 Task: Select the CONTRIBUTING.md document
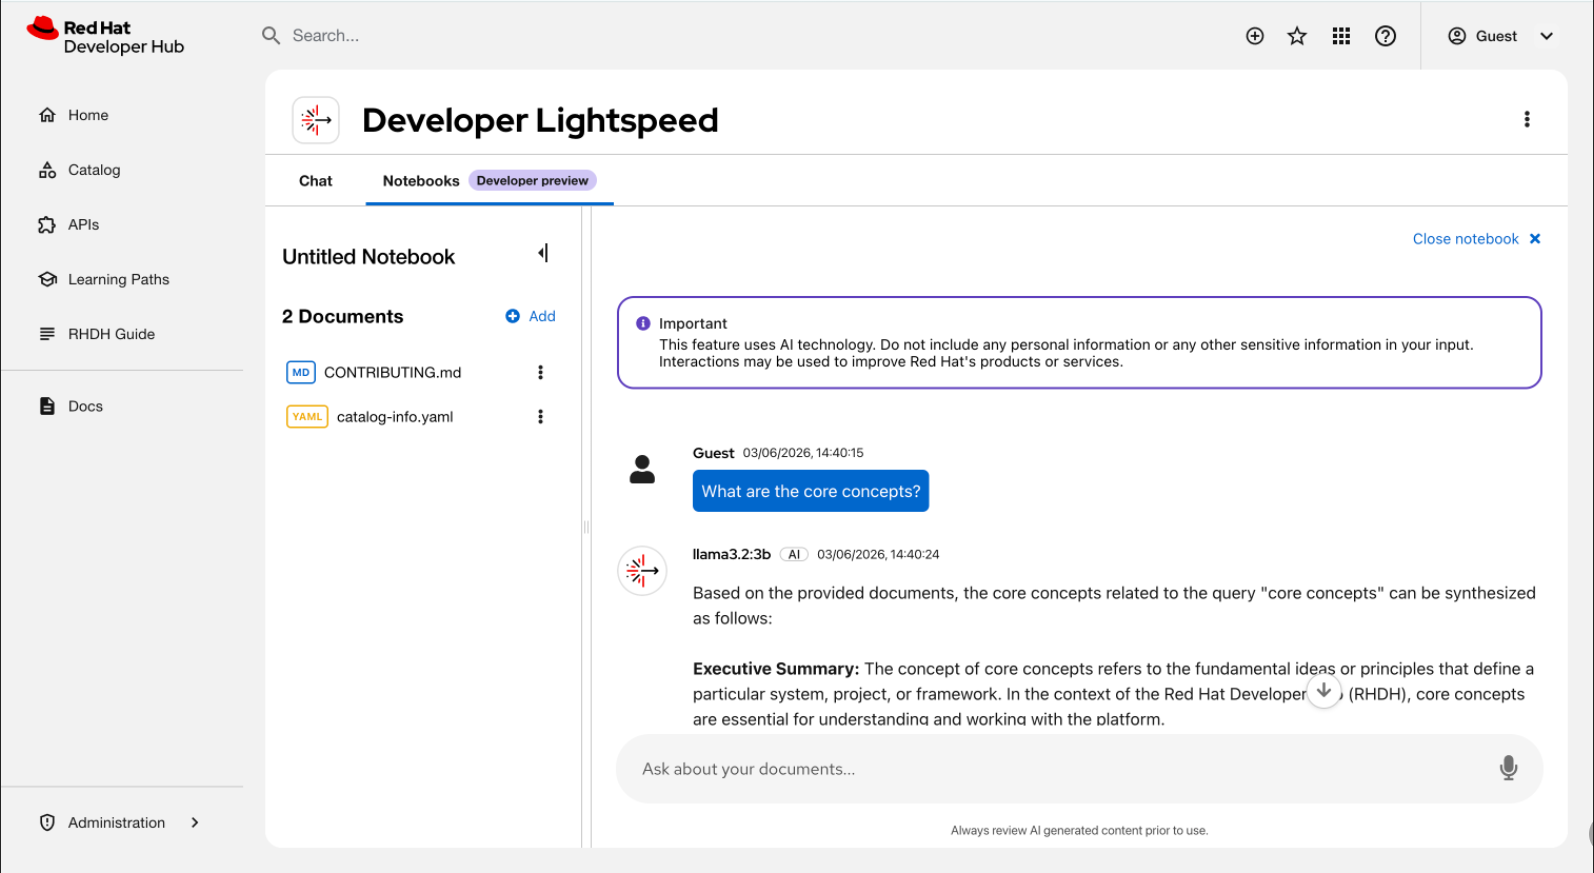[392, 372]
